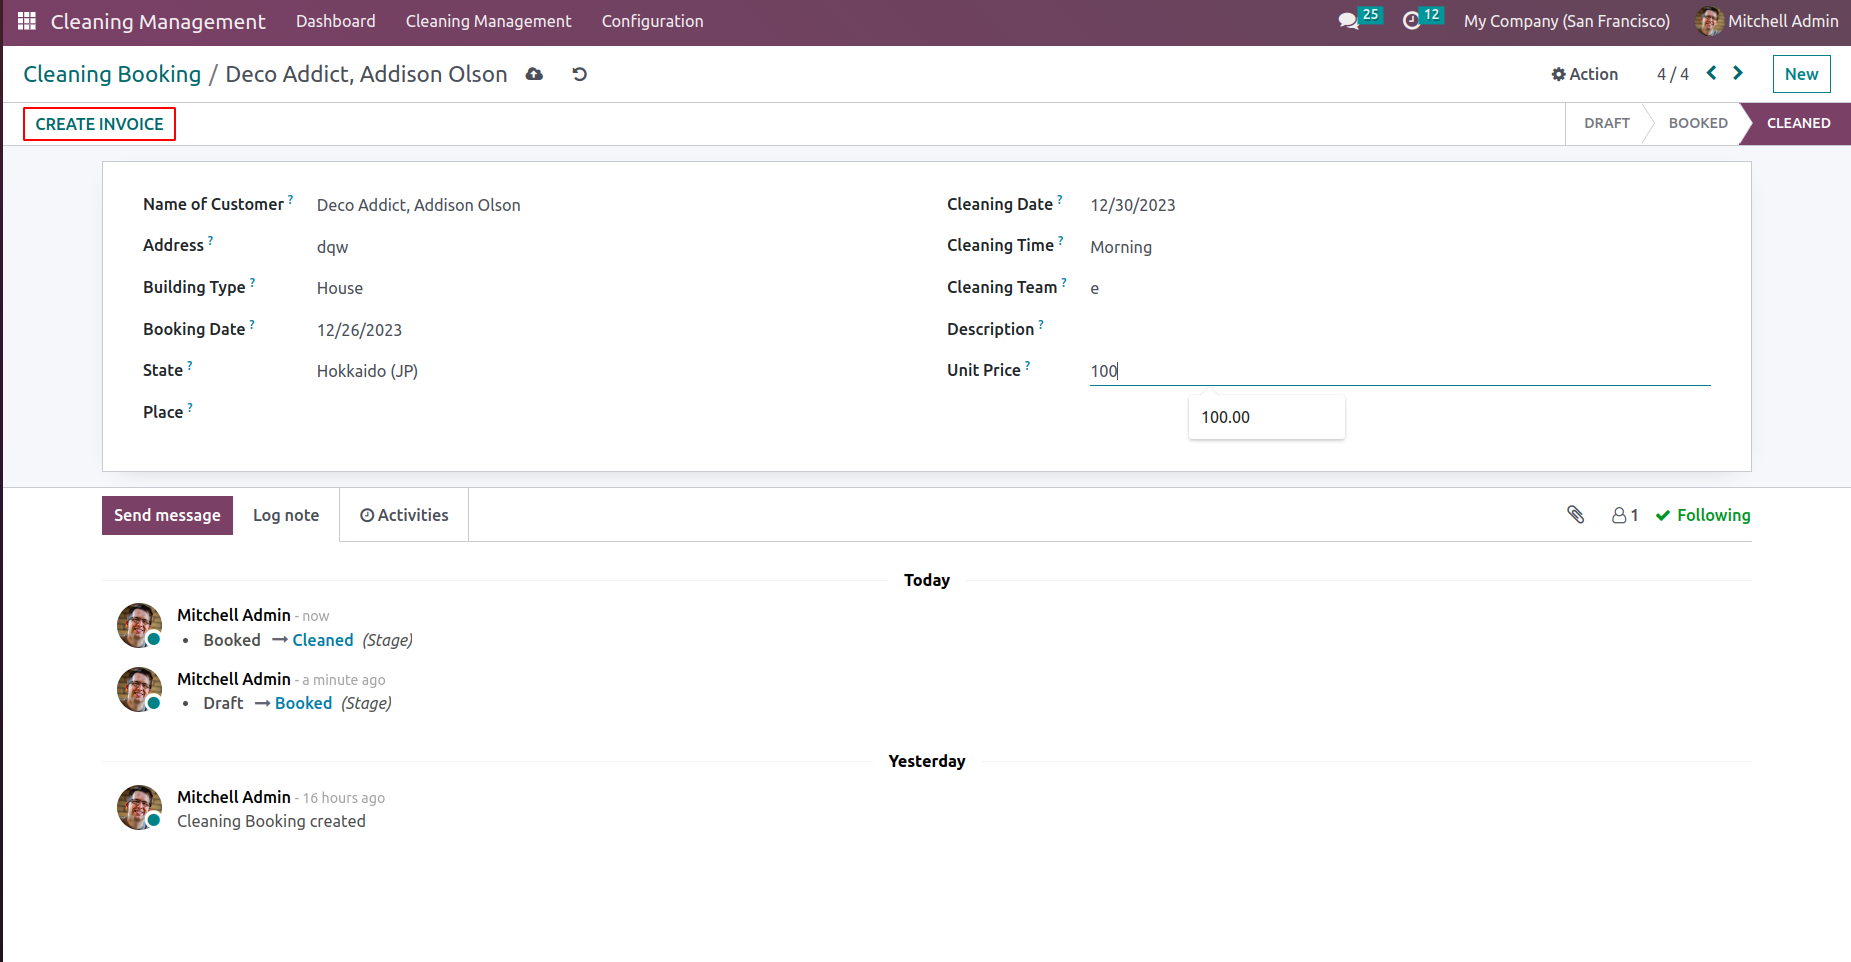Select the 100.00 suggestion popup
The width and height of the screenshot is (1851, 962).
click(x=1266, y=417)
